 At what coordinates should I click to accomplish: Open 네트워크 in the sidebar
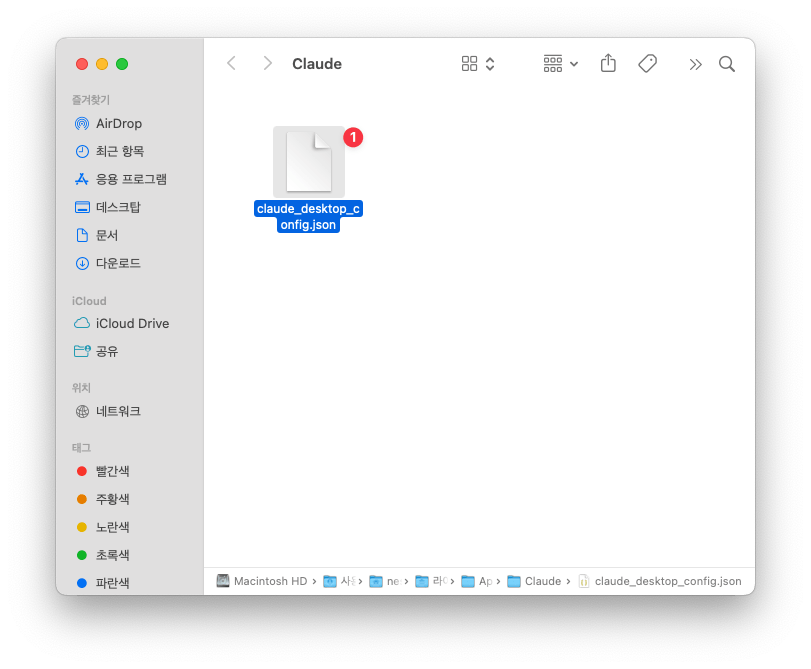pos(108,411)
